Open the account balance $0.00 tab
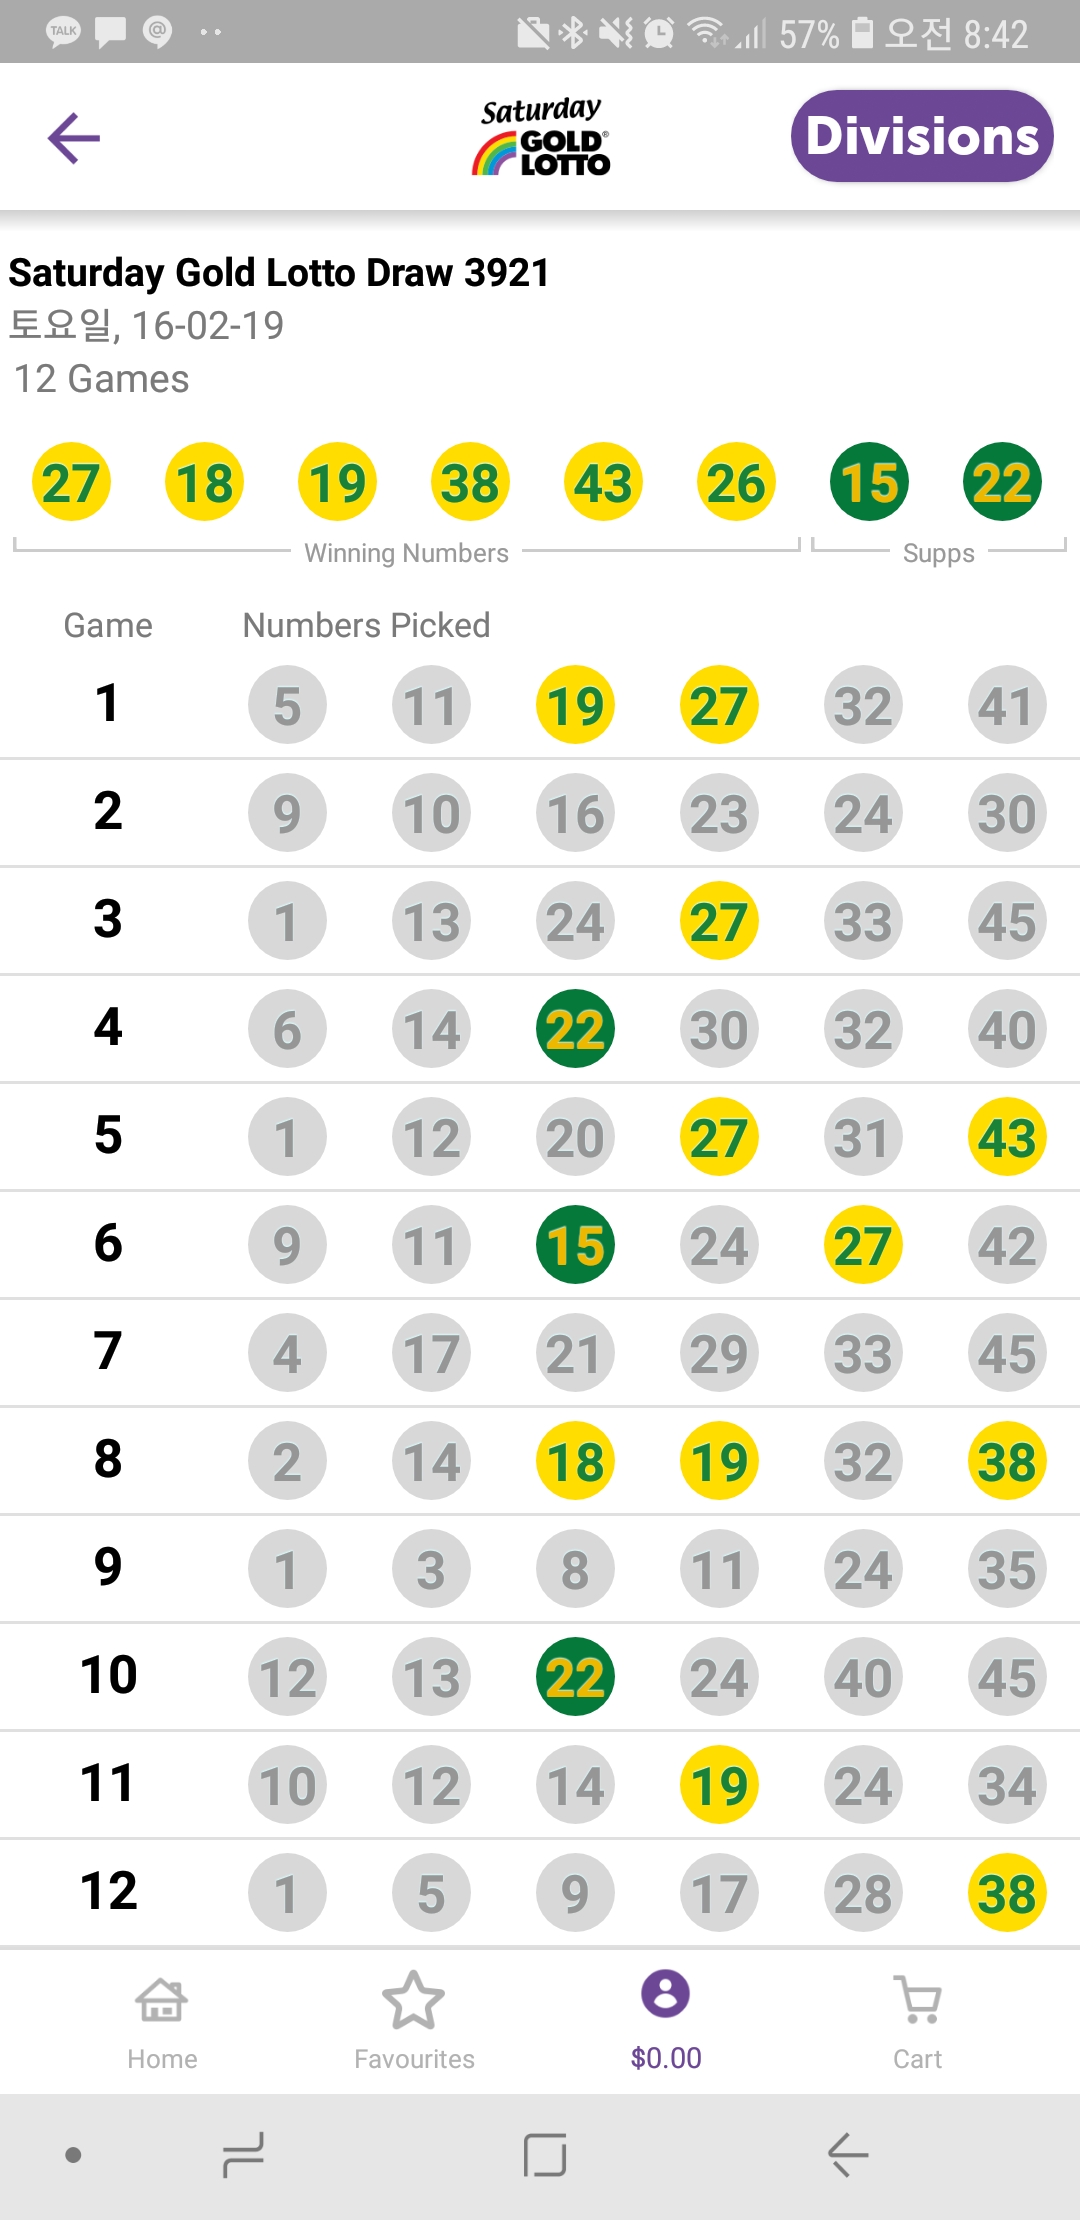Image resolution: width=1080 pixels, height=2220 pixels. (666, 2020)
